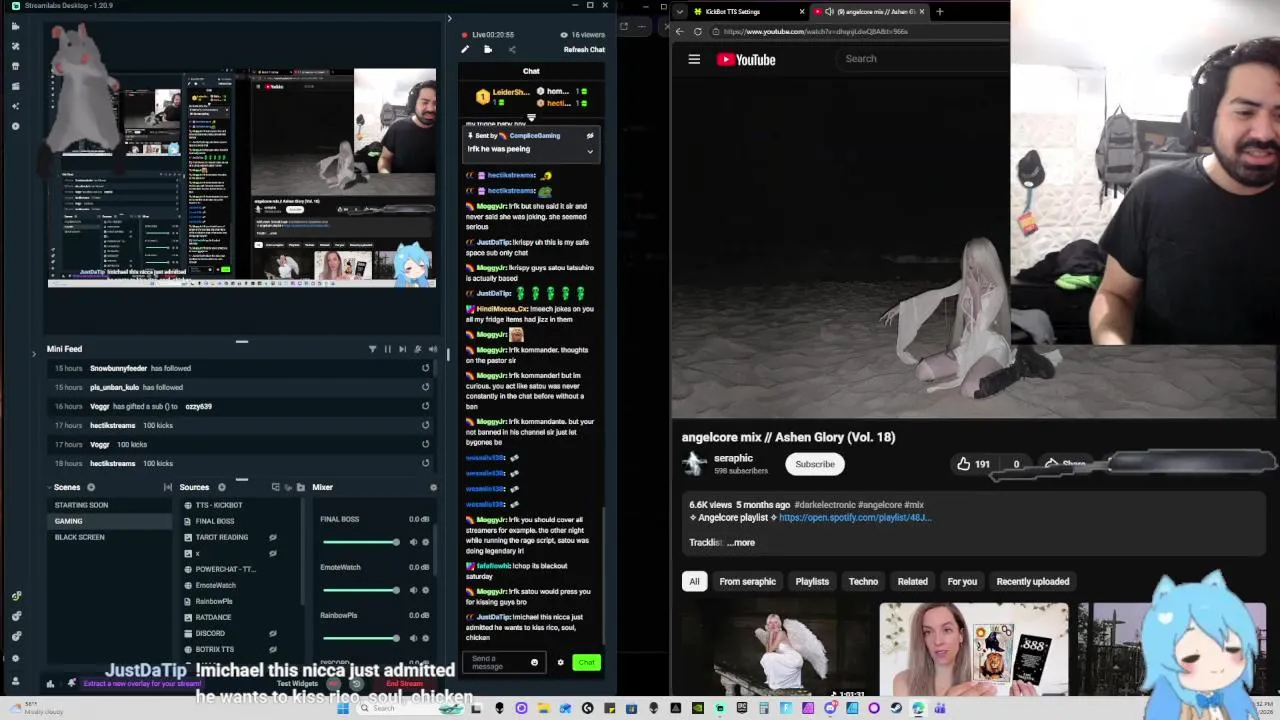Replay the pls_unban_kulo follow alert
The image size is (1280, 720).
[x=425, y=387]
